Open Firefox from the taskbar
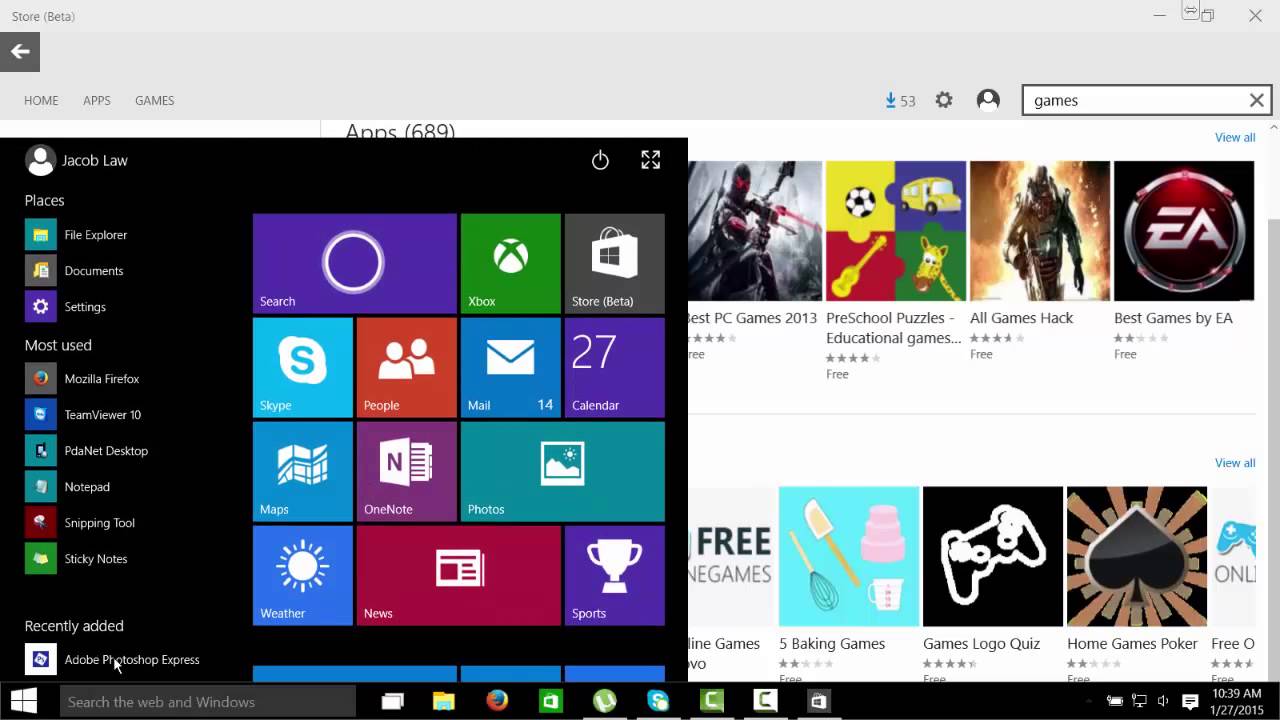Image resolution: width=1280 pixels, height=720 pixels. [497, 701]
